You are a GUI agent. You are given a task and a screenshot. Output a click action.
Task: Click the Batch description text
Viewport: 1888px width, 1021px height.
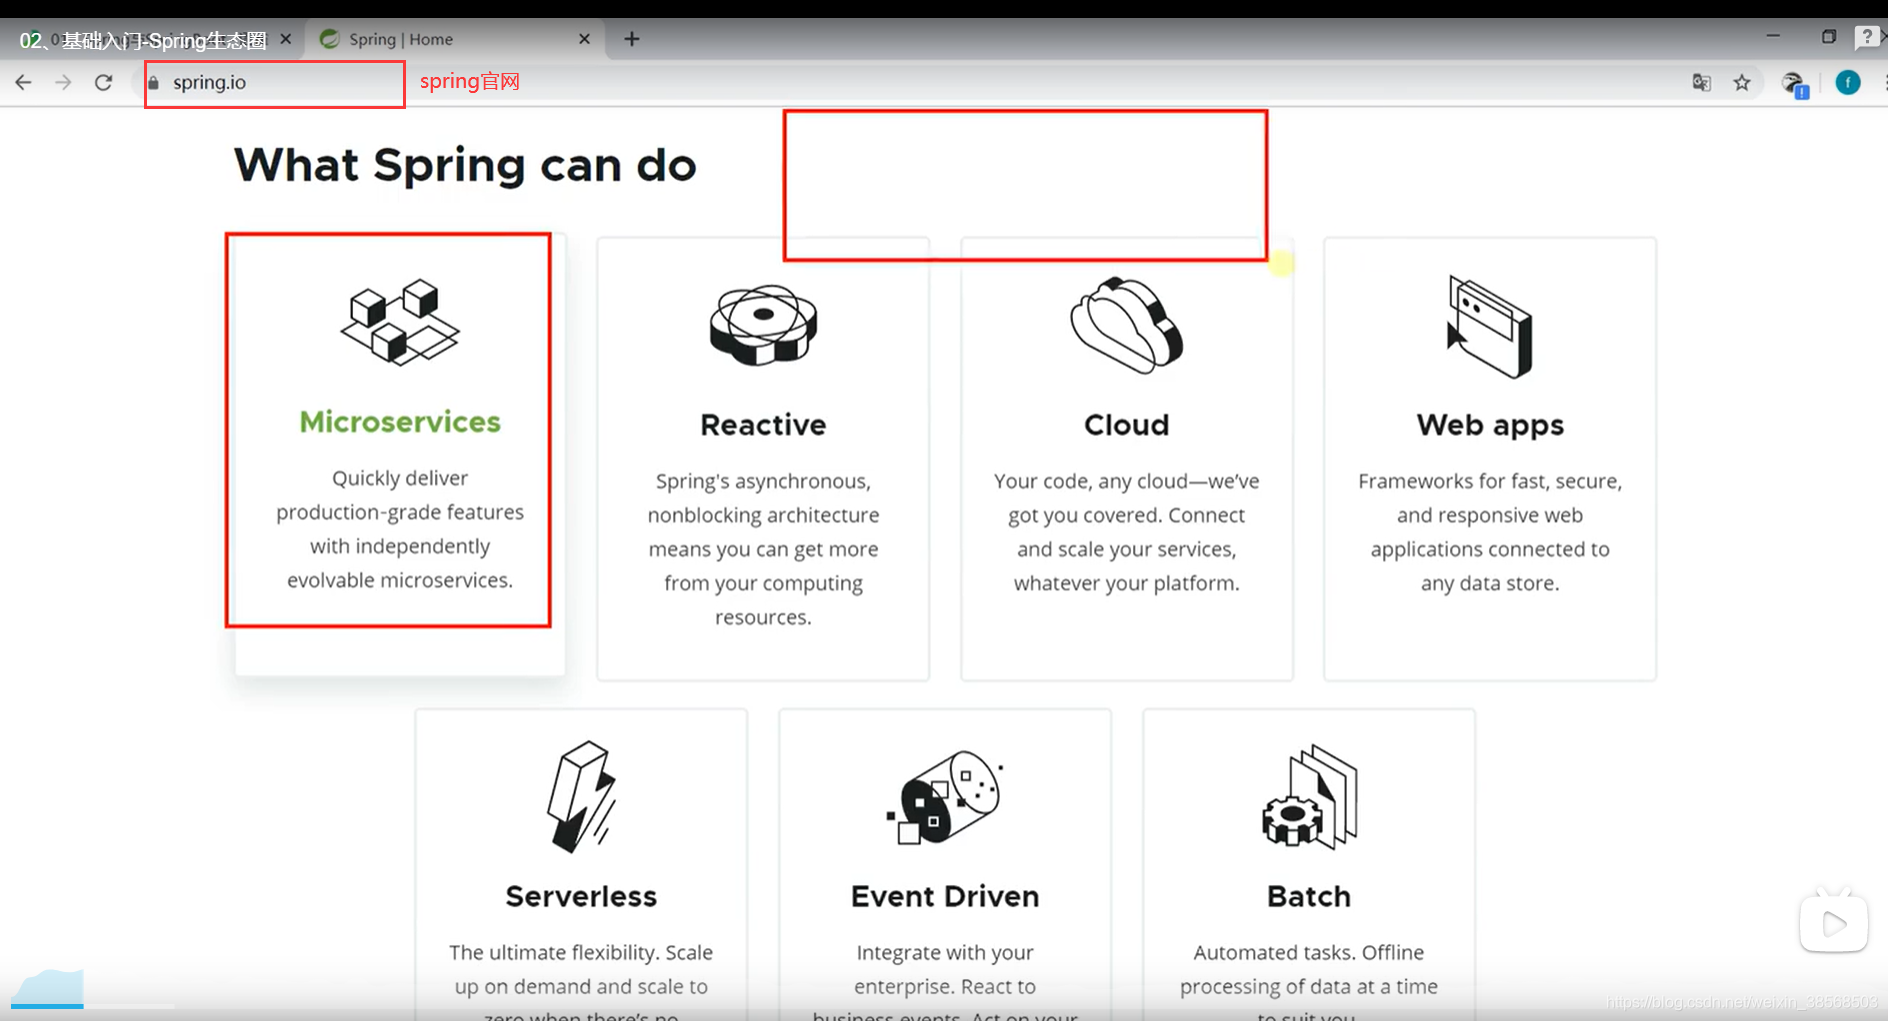coord(1309,981)
